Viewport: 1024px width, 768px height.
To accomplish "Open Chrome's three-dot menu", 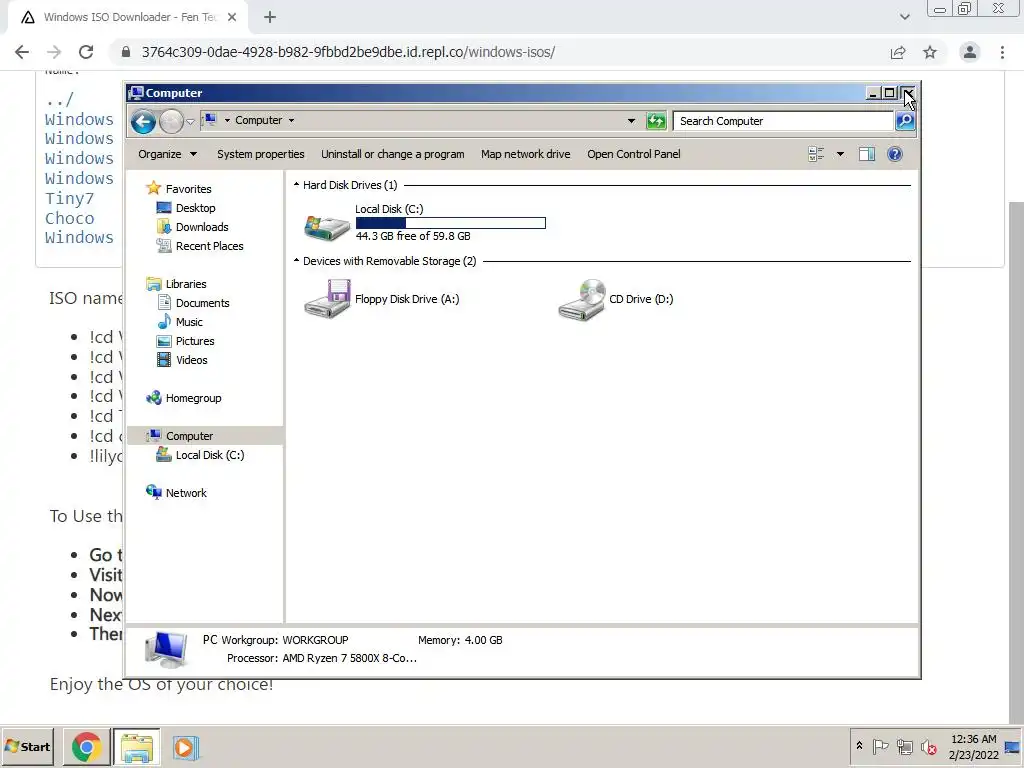I will pos(1002,52).
